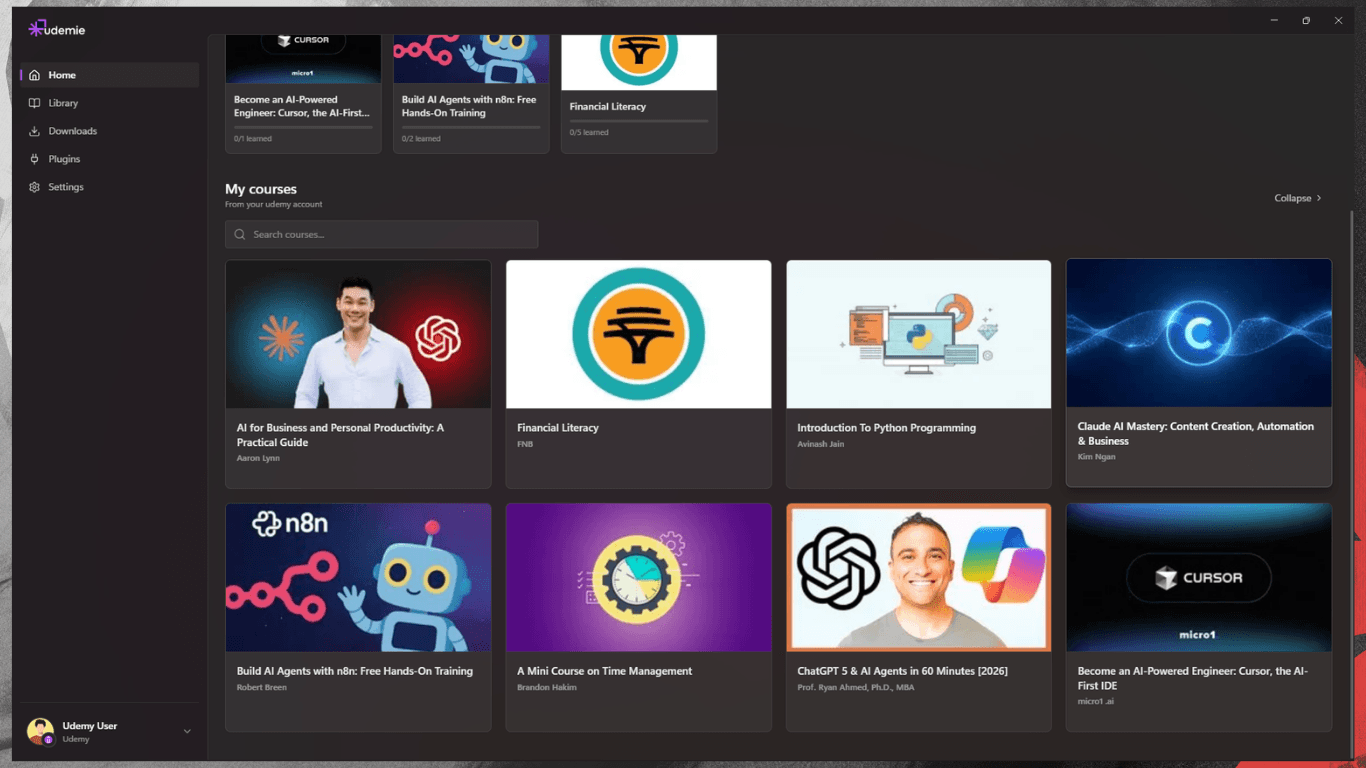Viewport: 1366px width, 768px height.
Task: Click author name 'Avinash Jain'
Action: pos(820,444)
